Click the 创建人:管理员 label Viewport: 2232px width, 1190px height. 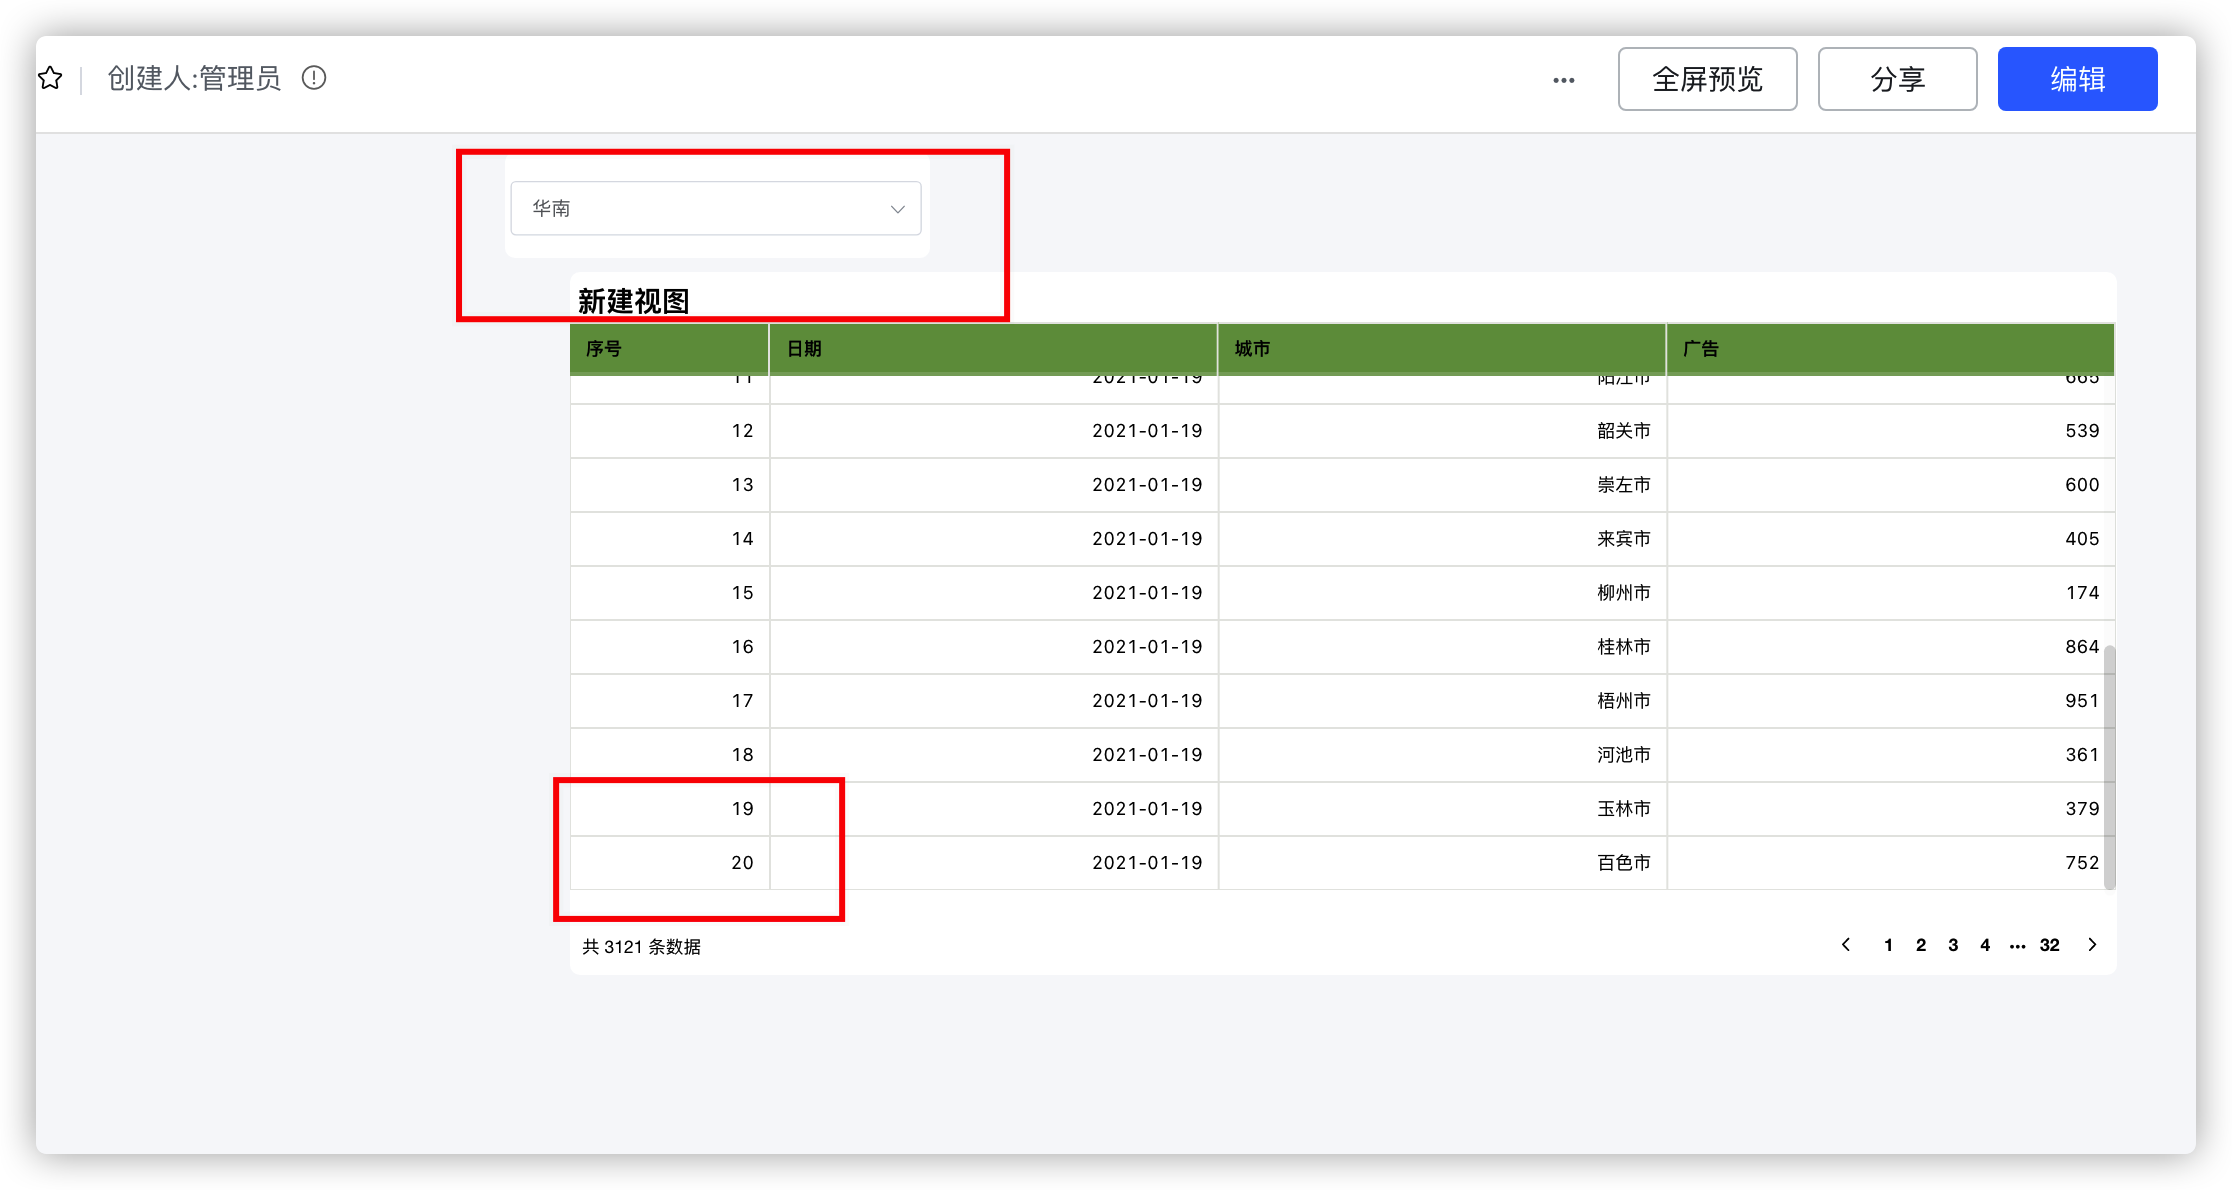194,78
